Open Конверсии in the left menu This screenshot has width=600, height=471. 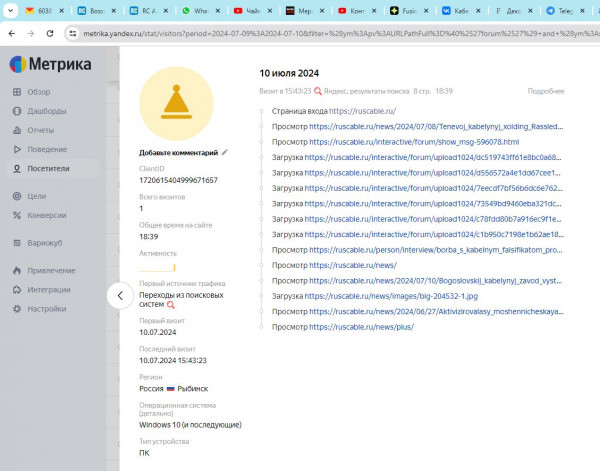46,215
